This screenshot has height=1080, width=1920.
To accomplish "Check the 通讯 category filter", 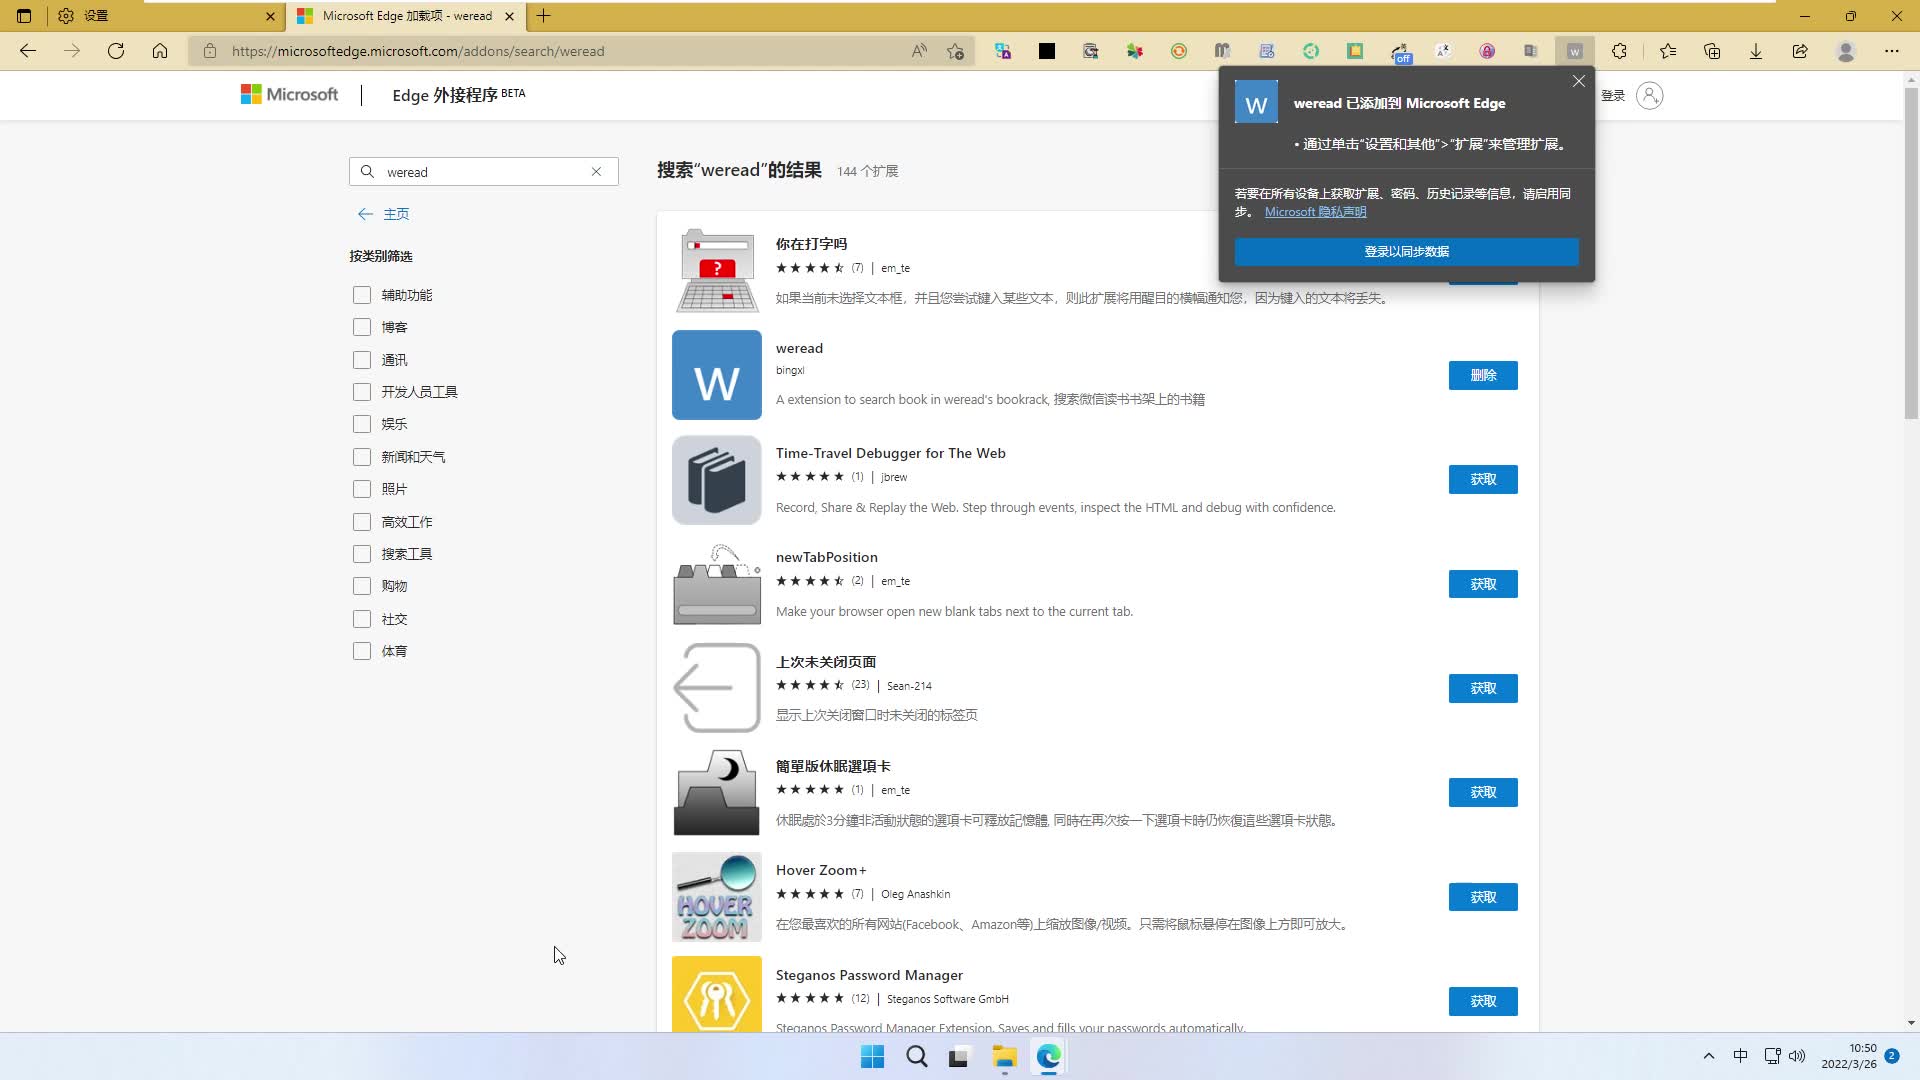I will (362, 360).
